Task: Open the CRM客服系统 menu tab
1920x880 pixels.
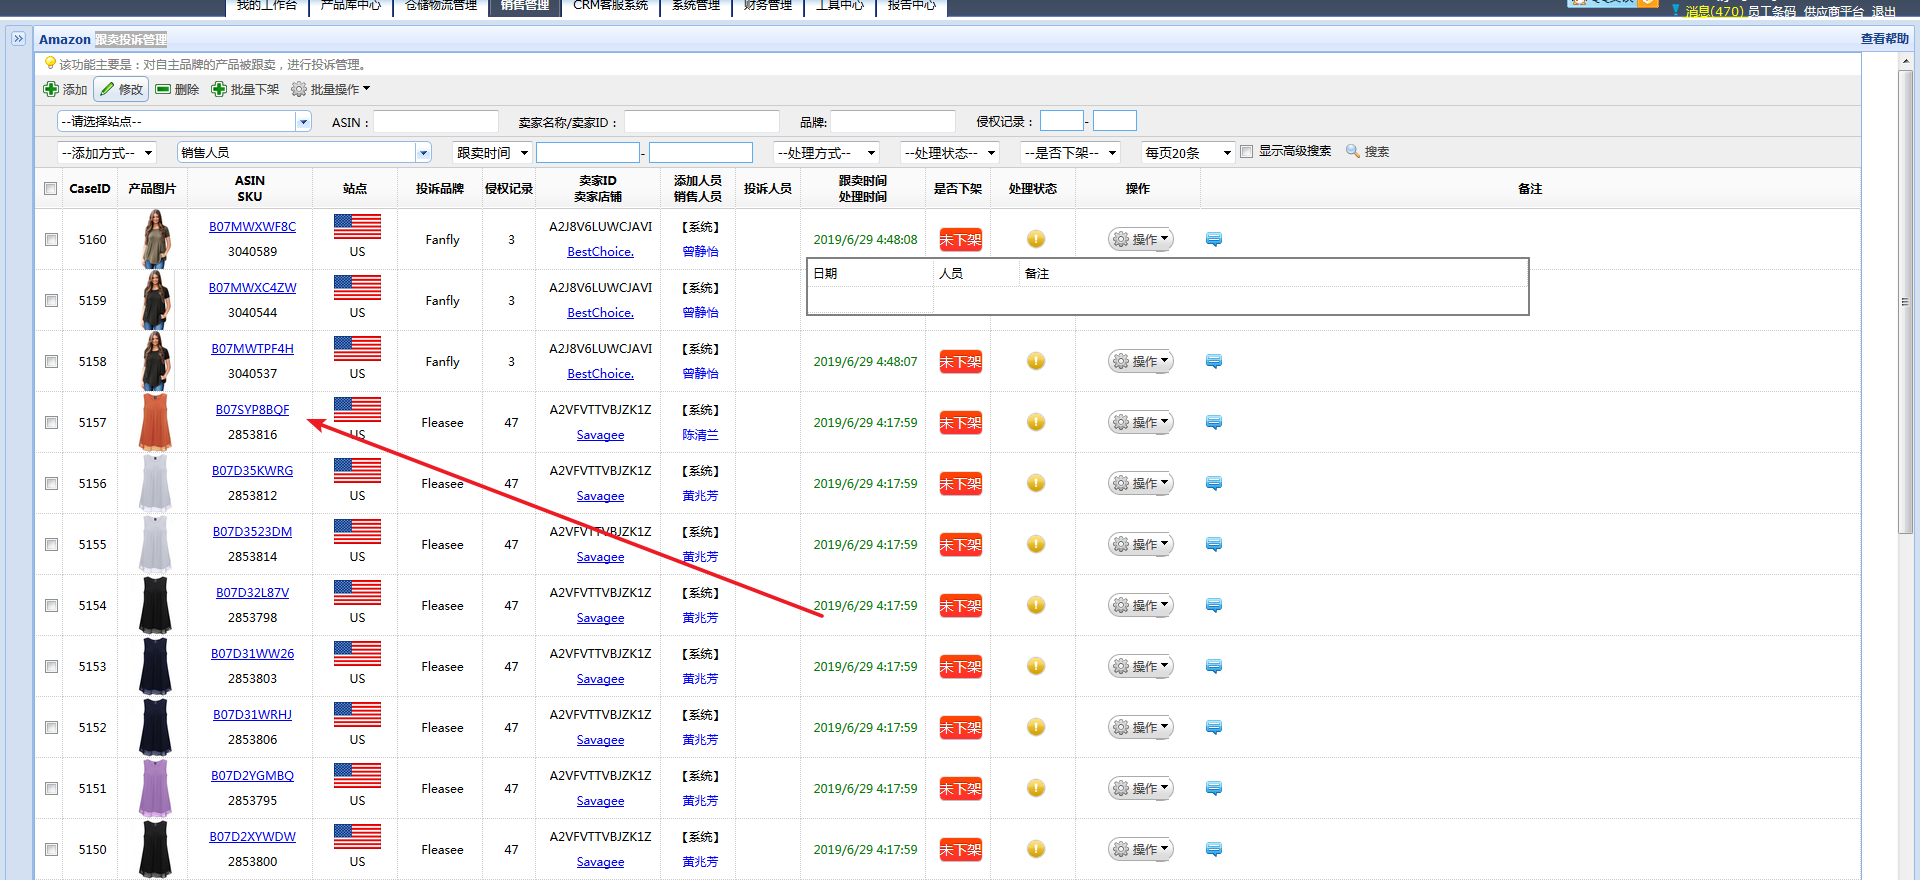Action: pyautogui.click(x=610, y=6)
